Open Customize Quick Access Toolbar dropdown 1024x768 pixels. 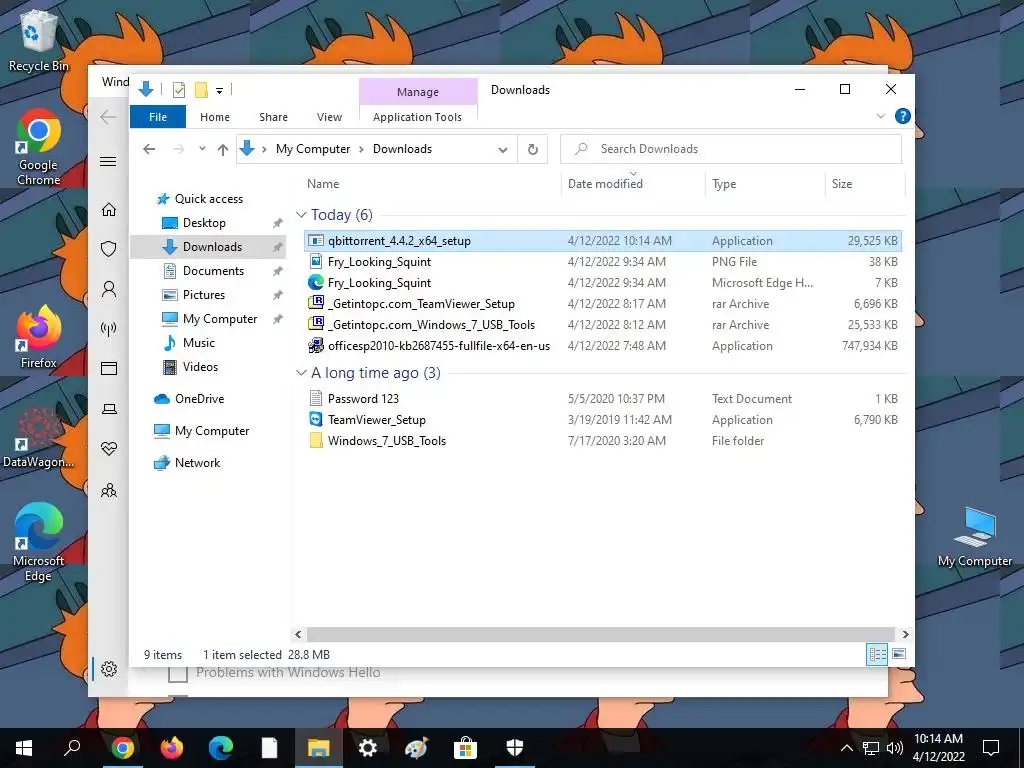[219, 91]
